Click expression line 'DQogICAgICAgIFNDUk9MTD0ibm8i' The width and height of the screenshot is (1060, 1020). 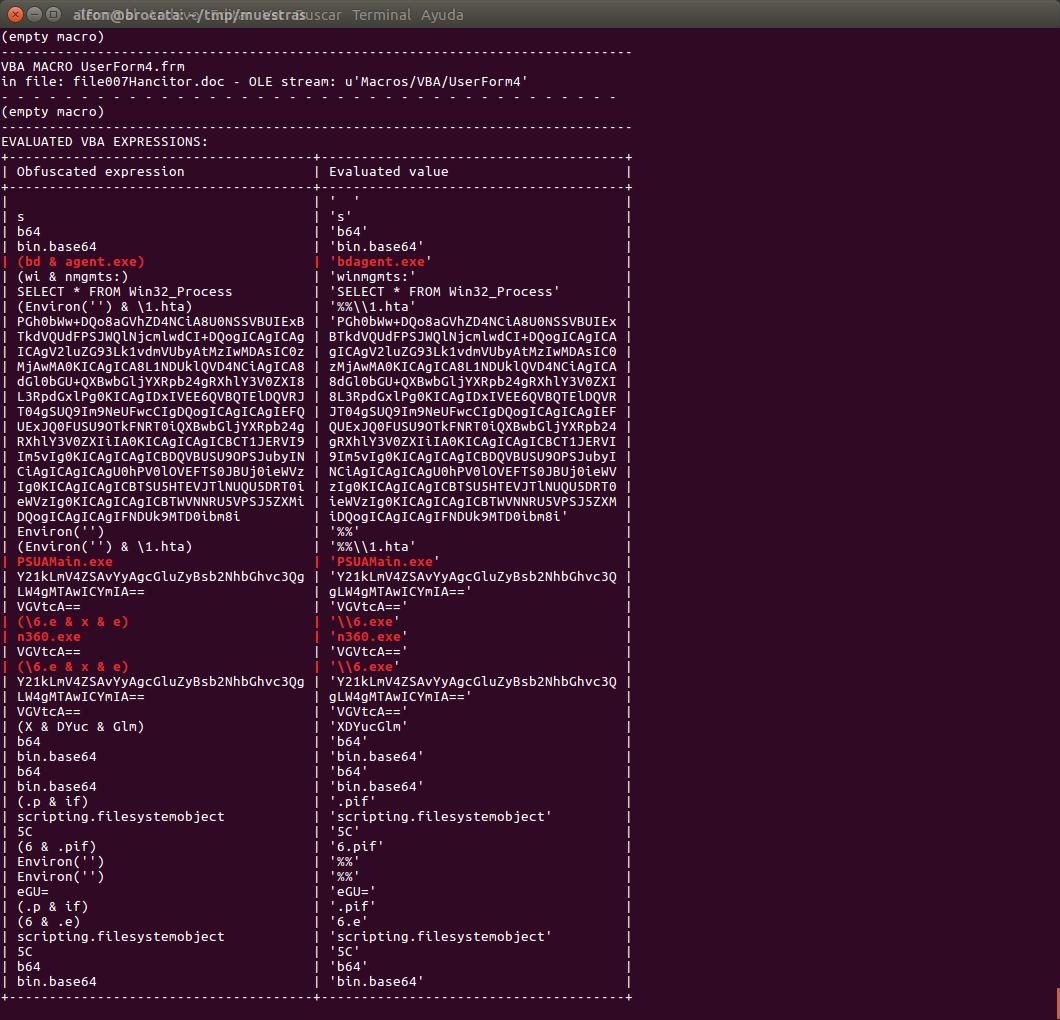click(128, 516)
